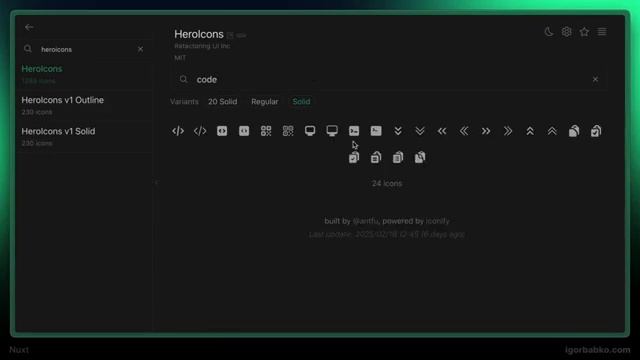Image resolution: width=640 pixels, height=360 pixels.
Task: Open the hamburger menu icon
Action: [x=602, y=32]
